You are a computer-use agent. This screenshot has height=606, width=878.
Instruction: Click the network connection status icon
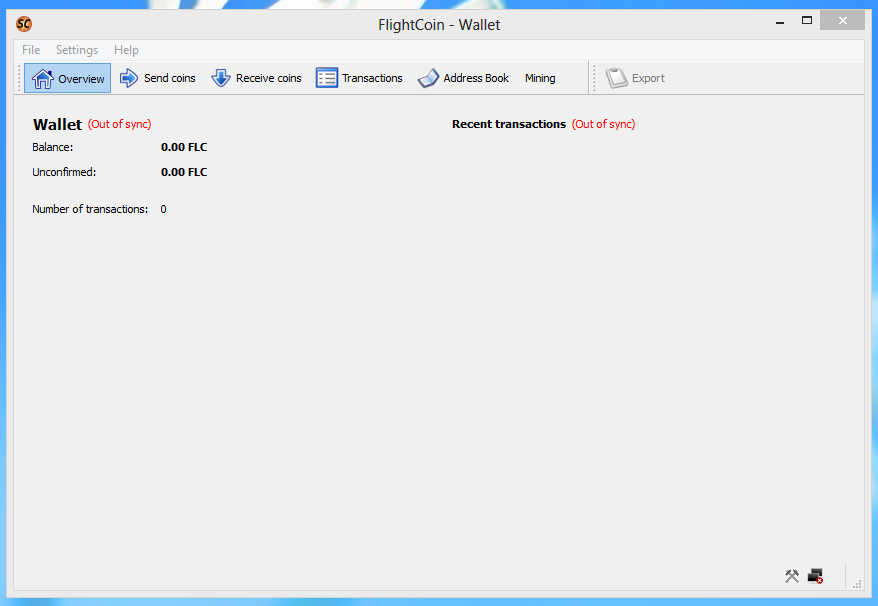tap(815, 576)
